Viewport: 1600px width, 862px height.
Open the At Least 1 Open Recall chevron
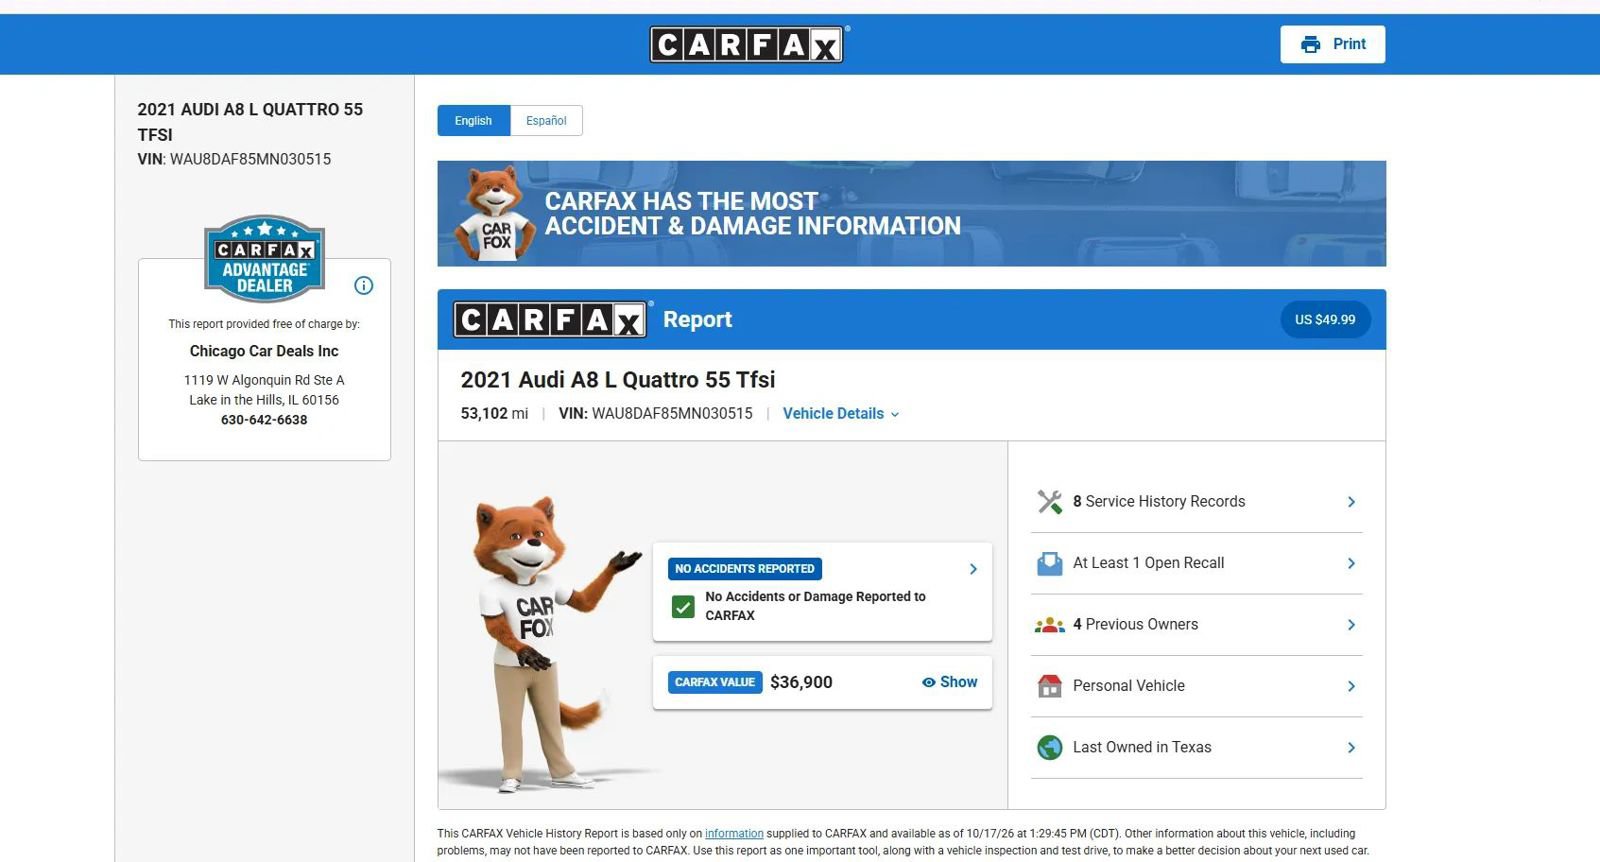pyautogui.click(x=1351, y=563)
